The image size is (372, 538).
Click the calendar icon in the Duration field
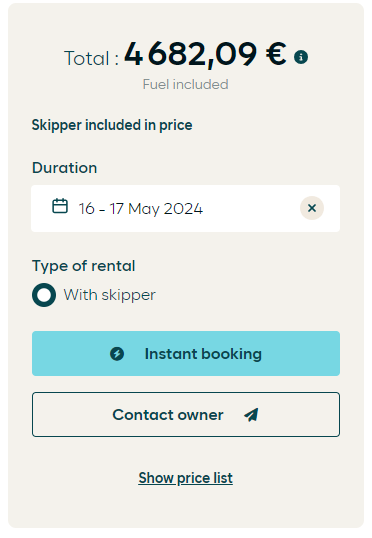(60, 206)
